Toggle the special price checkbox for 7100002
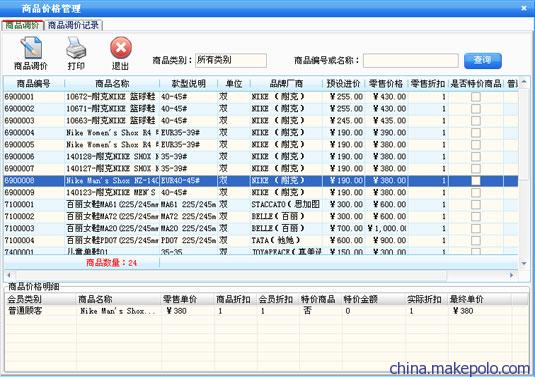The height and width of the screenshot is (377, 535). pyautogui.click(x=476, y=216)
